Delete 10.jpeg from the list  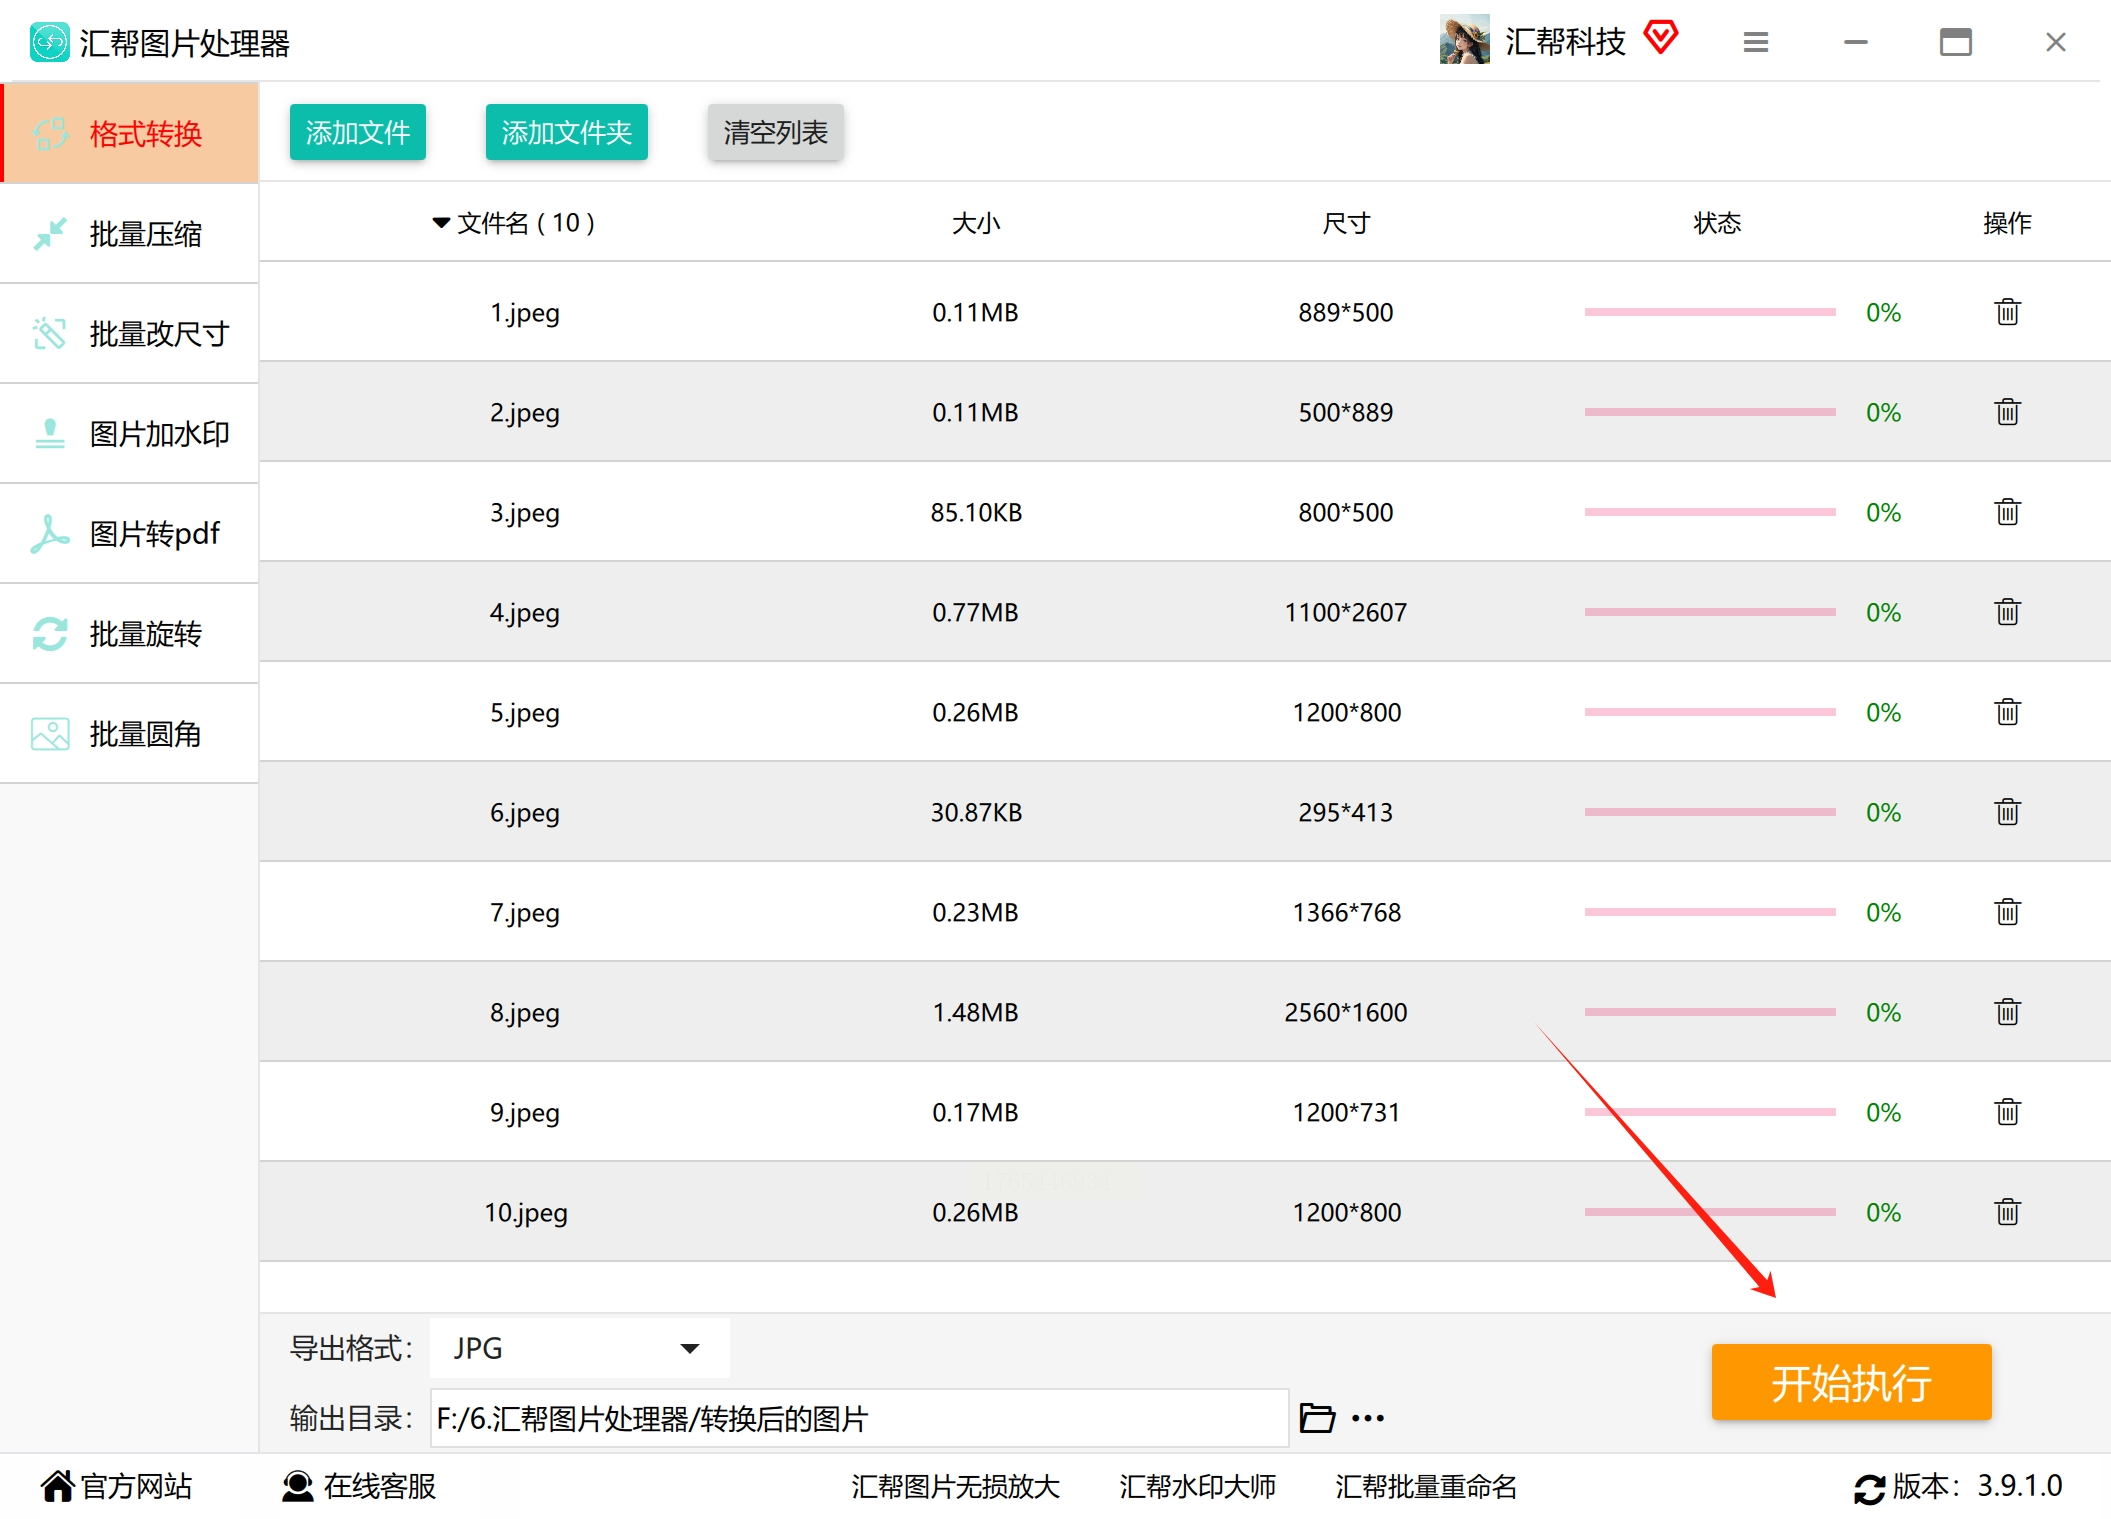click(2007, 1212)
